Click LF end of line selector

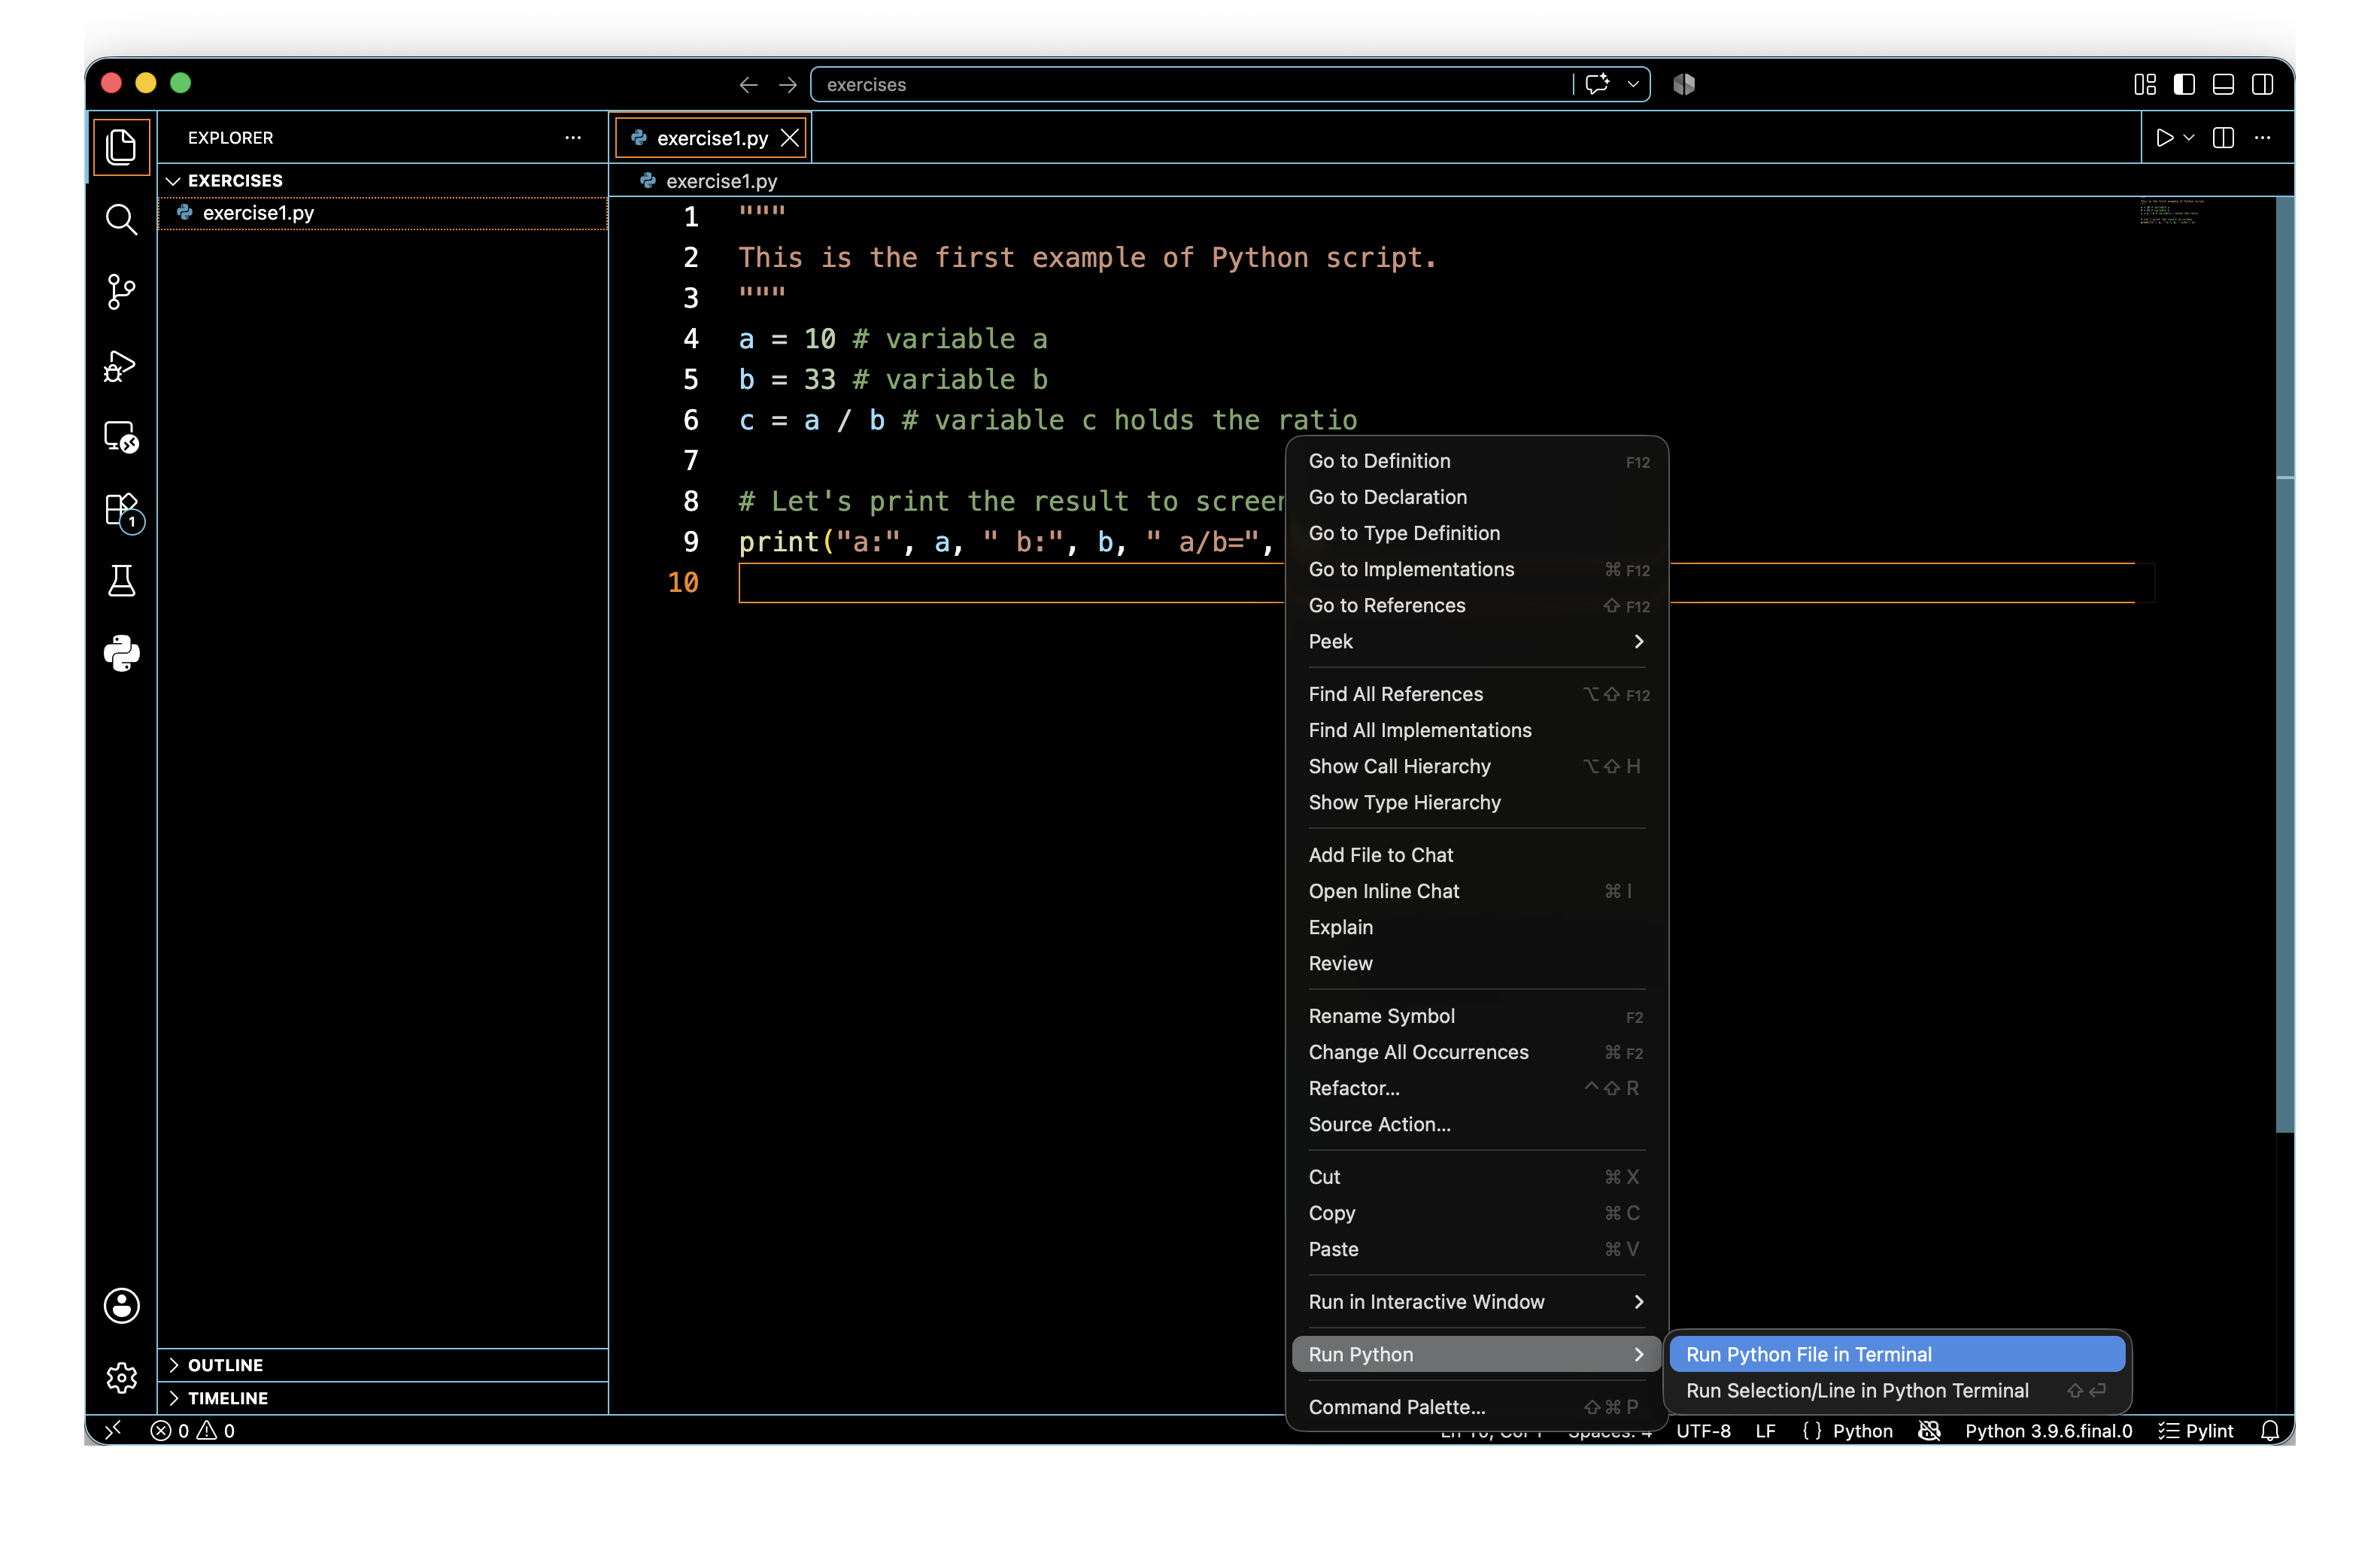(x=1766, y=1431)
